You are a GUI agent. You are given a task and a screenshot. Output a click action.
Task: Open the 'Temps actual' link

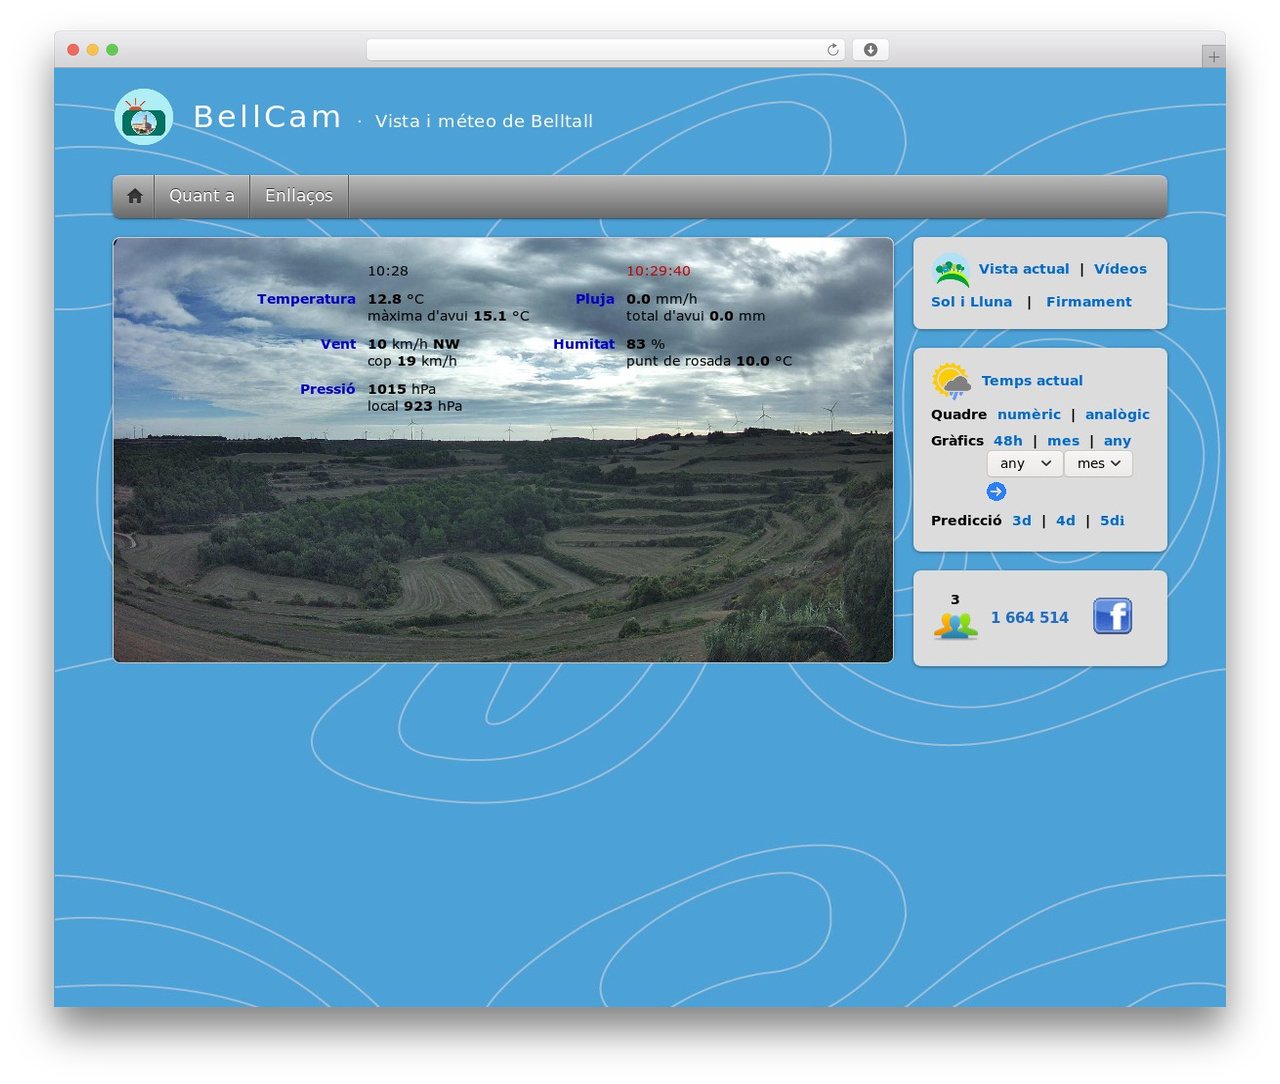1032,381
